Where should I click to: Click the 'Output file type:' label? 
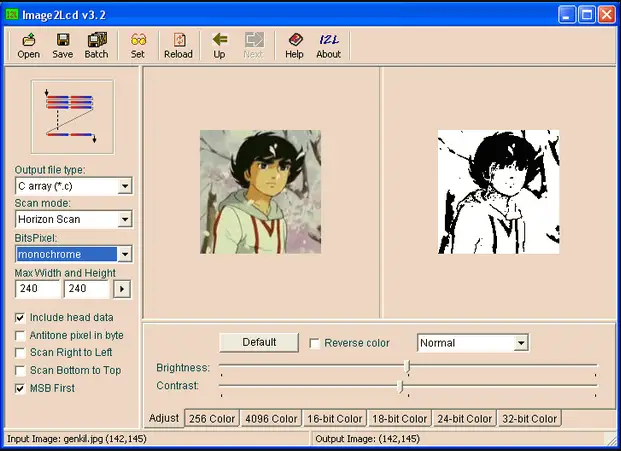50,170
